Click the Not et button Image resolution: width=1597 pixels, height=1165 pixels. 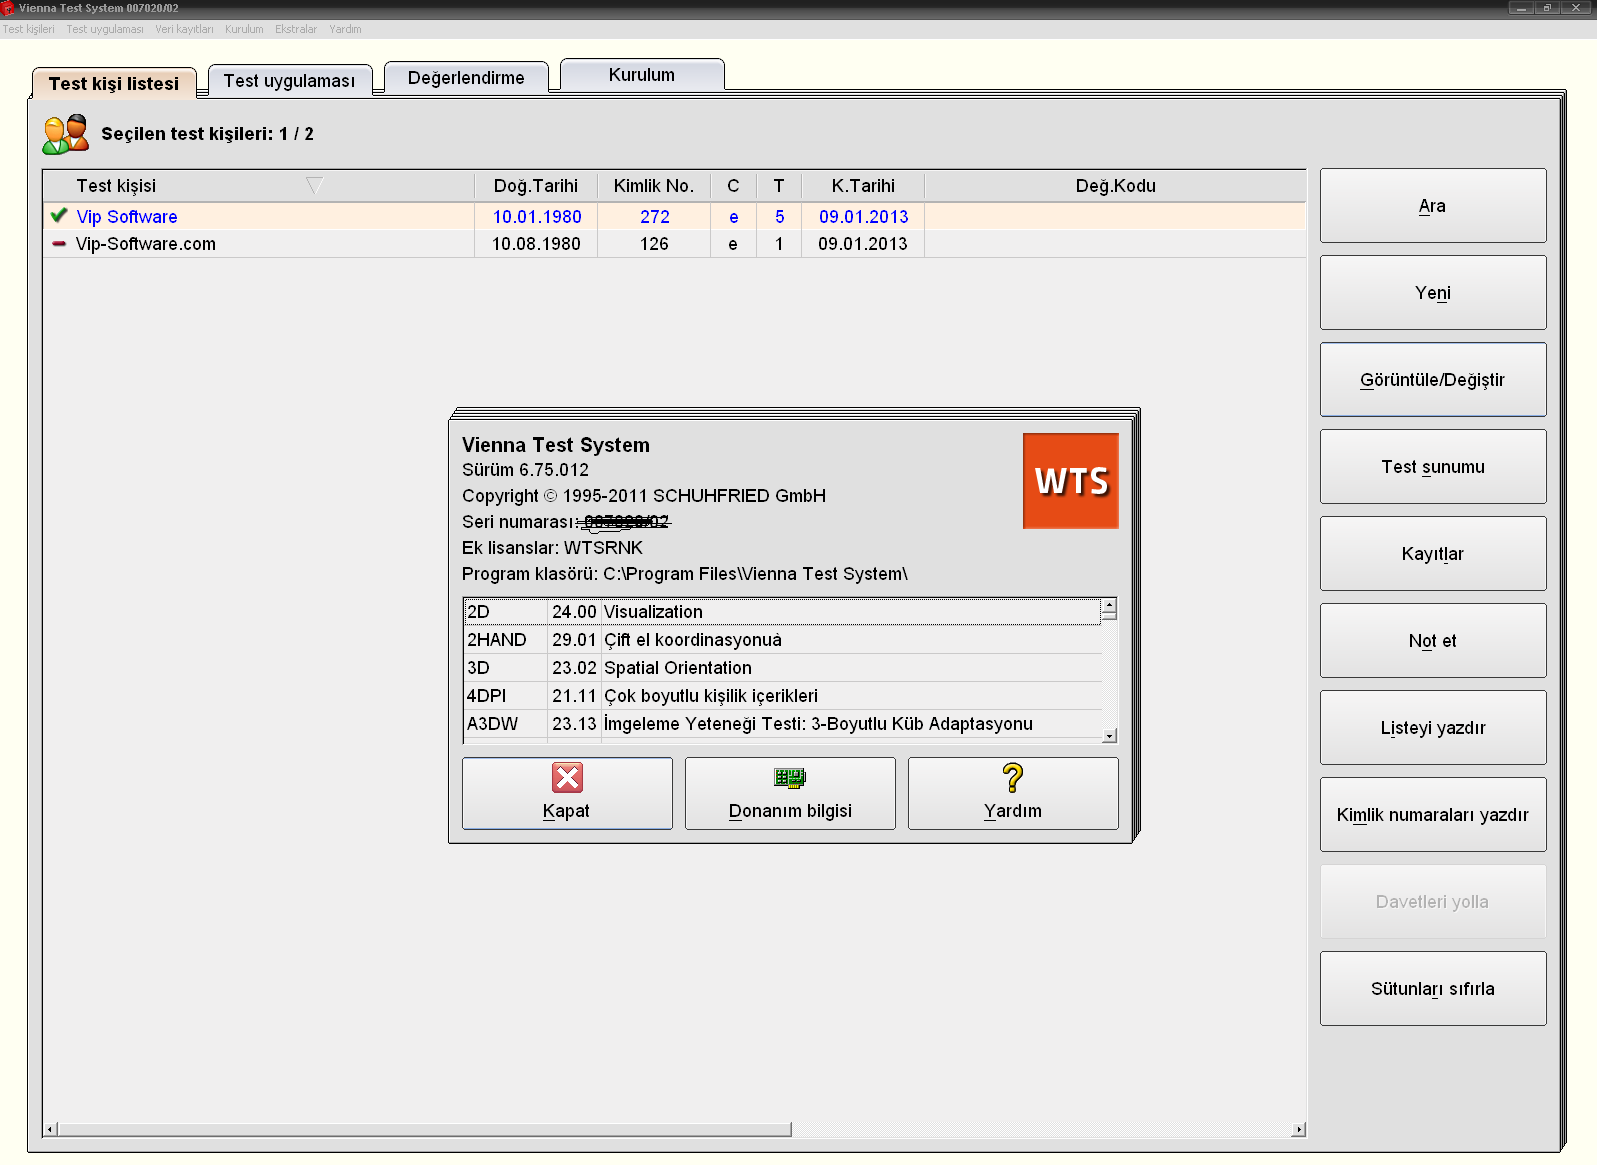(1433, 640)
